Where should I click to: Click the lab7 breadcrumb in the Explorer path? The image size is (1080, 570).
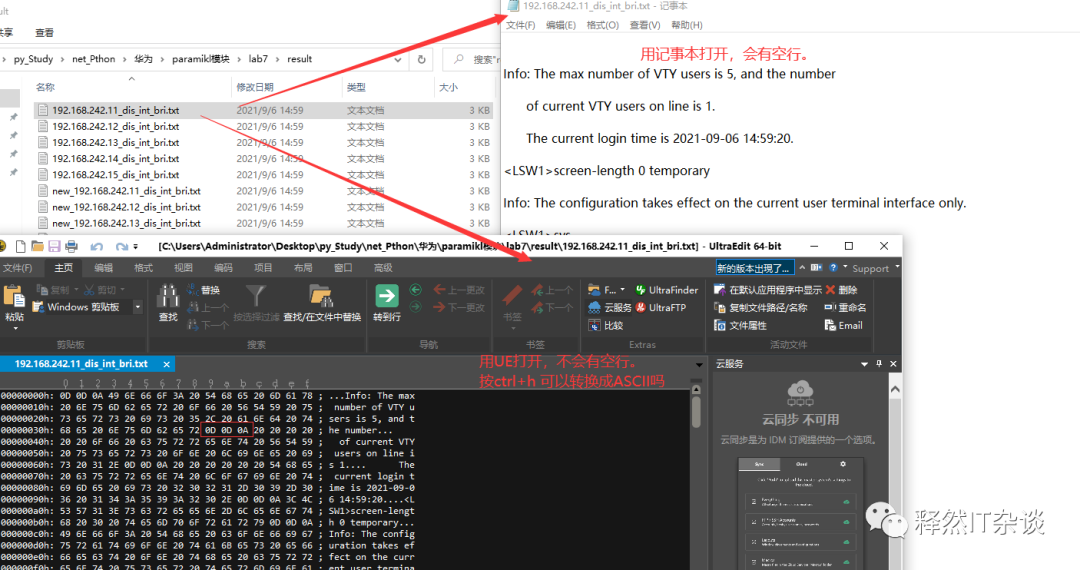click(x=258, y=59)
